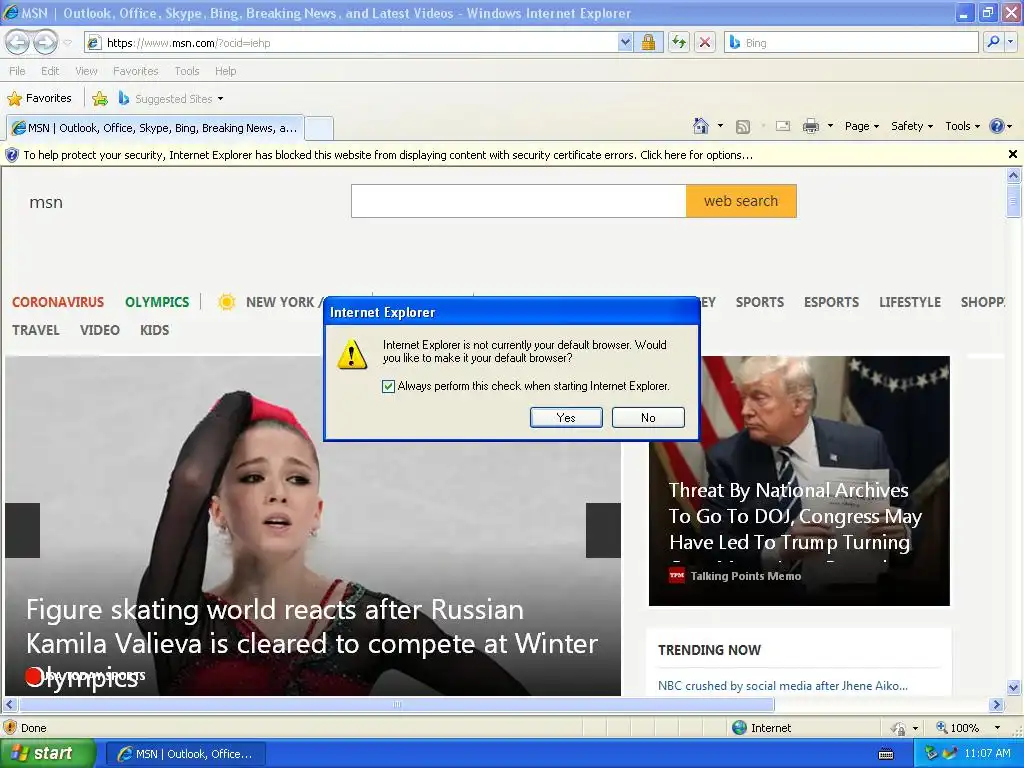Screen dimensions: 1024x768
Task: Click the security lock icon
Action: pyautogui.click(x=648, y=43)
